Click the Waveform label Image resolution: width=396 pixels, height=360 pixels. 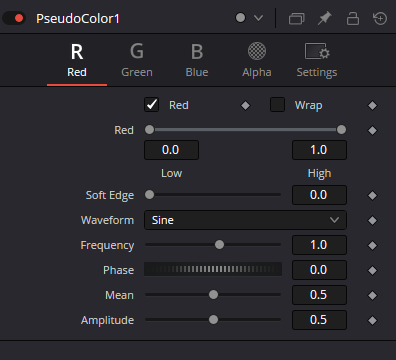pyautogui.click(x=107, y=220)
